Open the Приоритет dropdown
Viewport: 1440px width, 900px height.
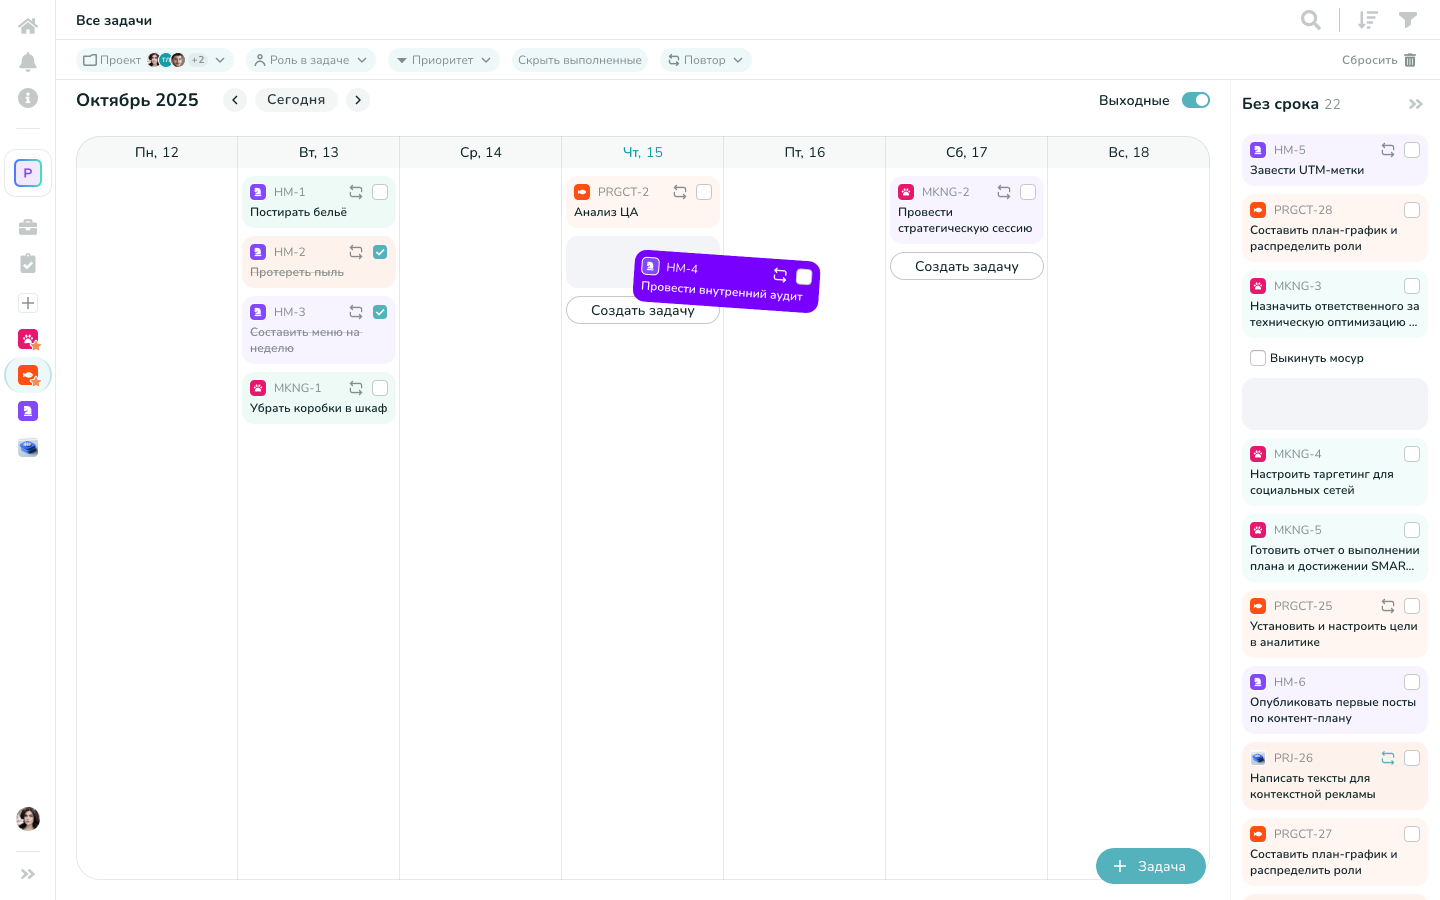(x=443, y=60)
